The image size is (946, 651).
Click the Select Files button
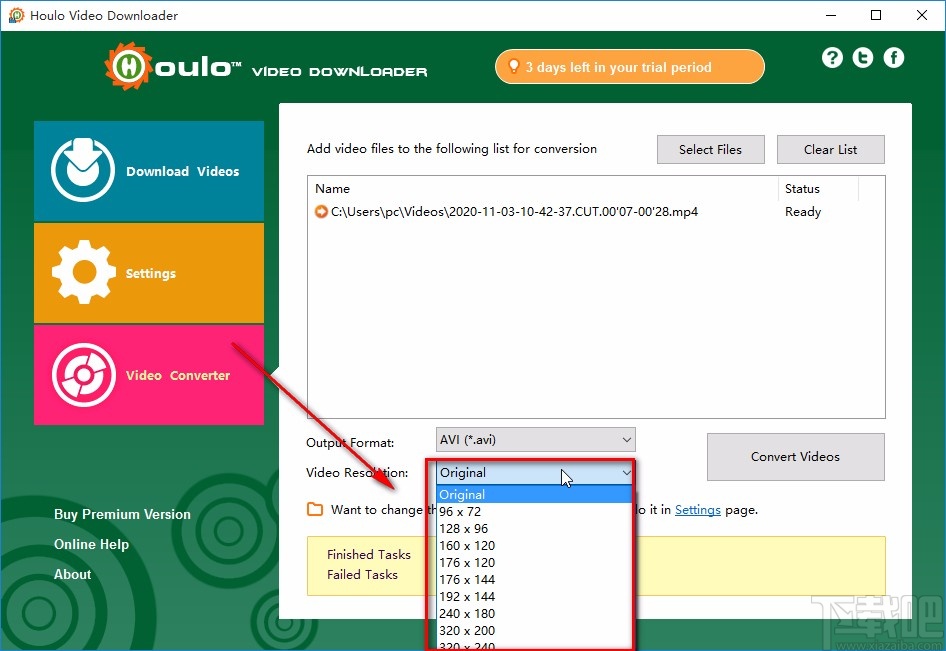(x=710, y=149)
